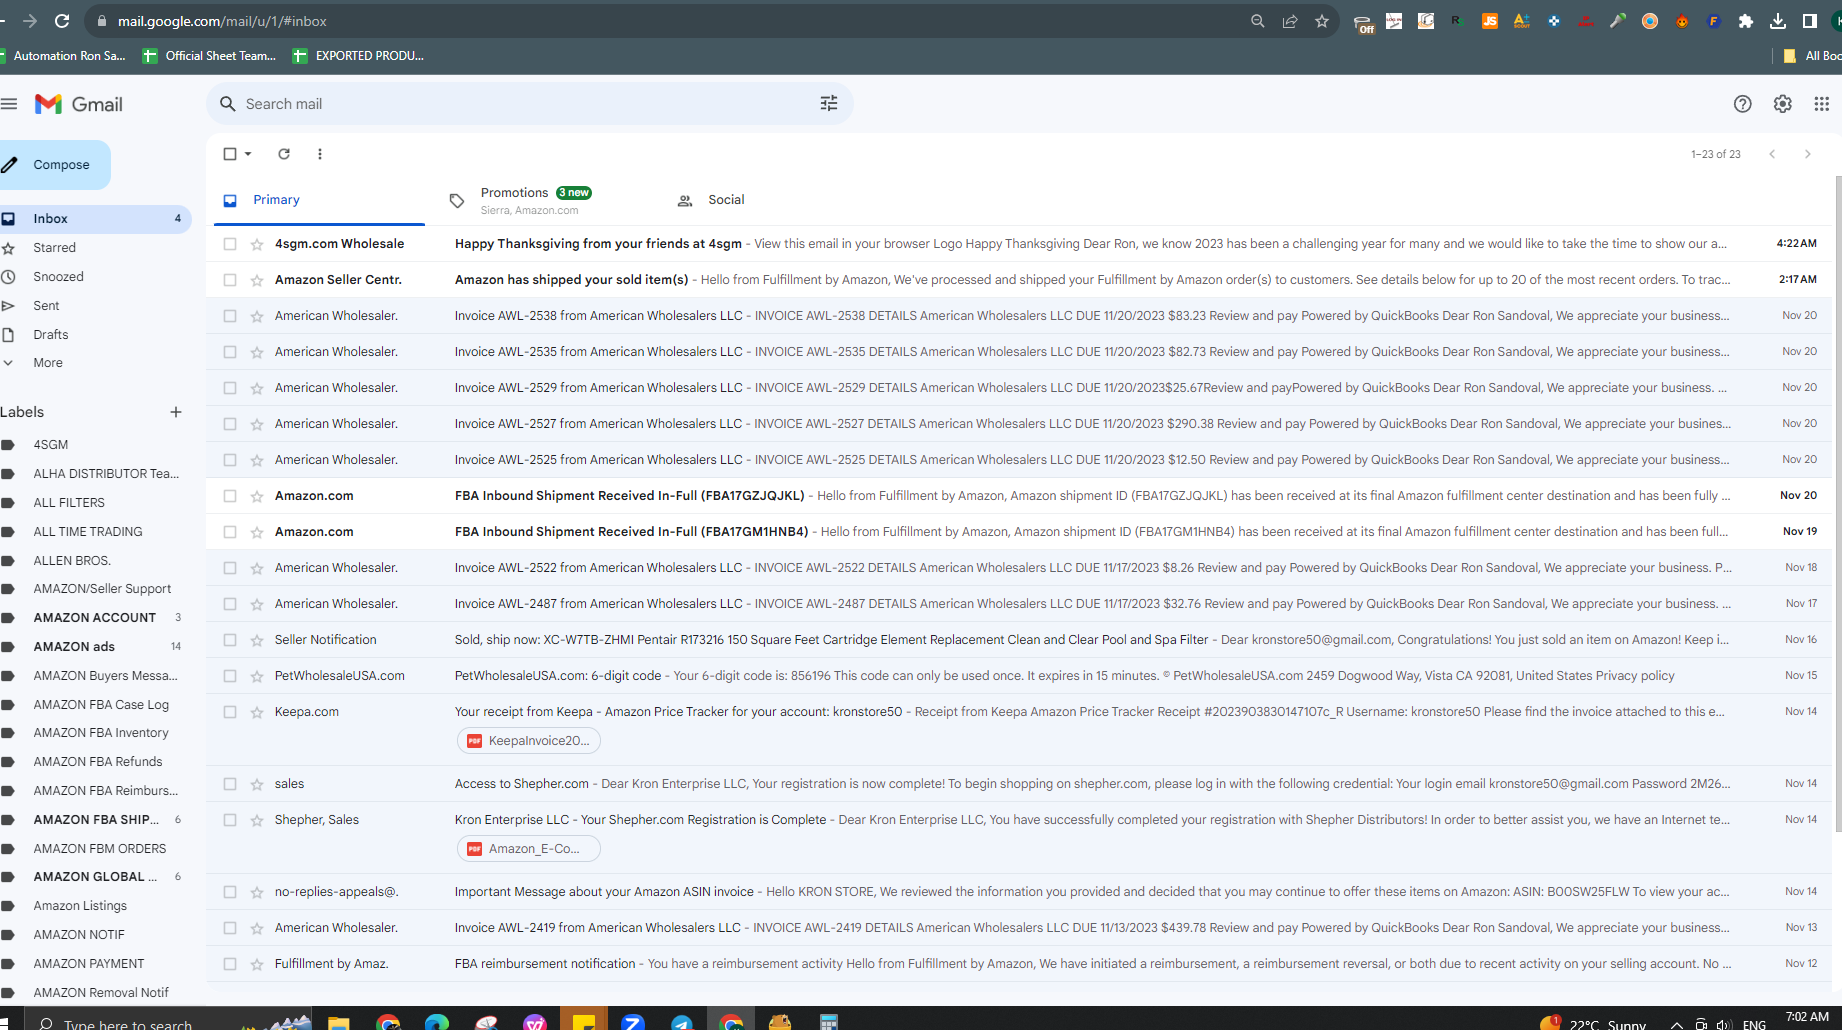Viewport: 1842px width, 1030px height.
Task: Open the AMAZON PAYMENT label
Action: coord(89,964)
